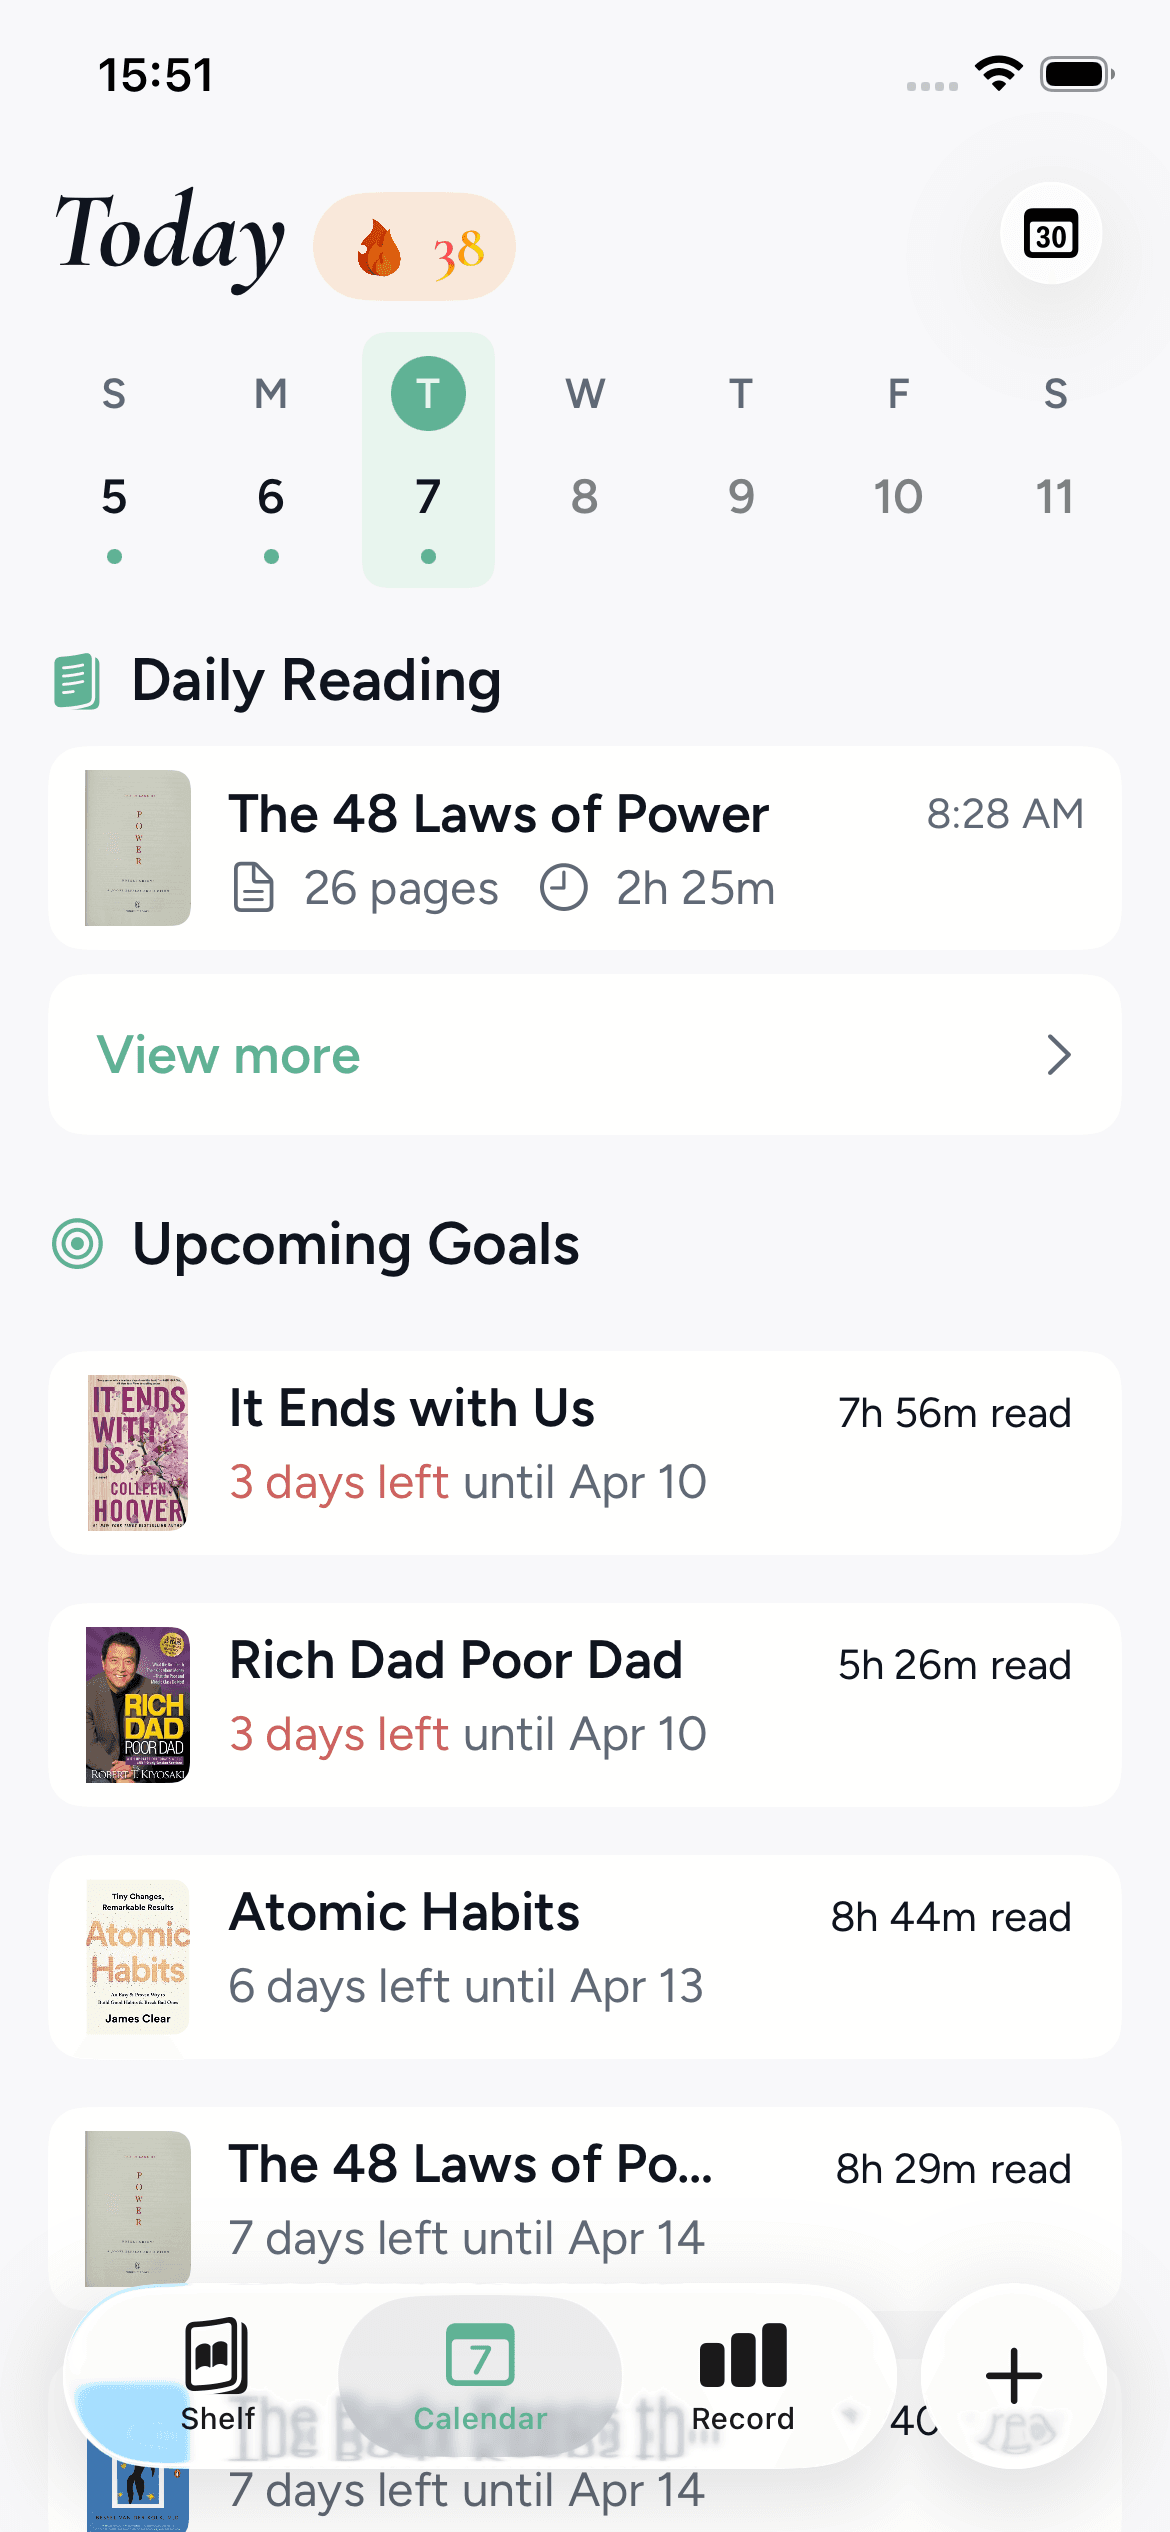
Task: Select Saturday 11 in the week strip
Action: (x=1054, y=497)
